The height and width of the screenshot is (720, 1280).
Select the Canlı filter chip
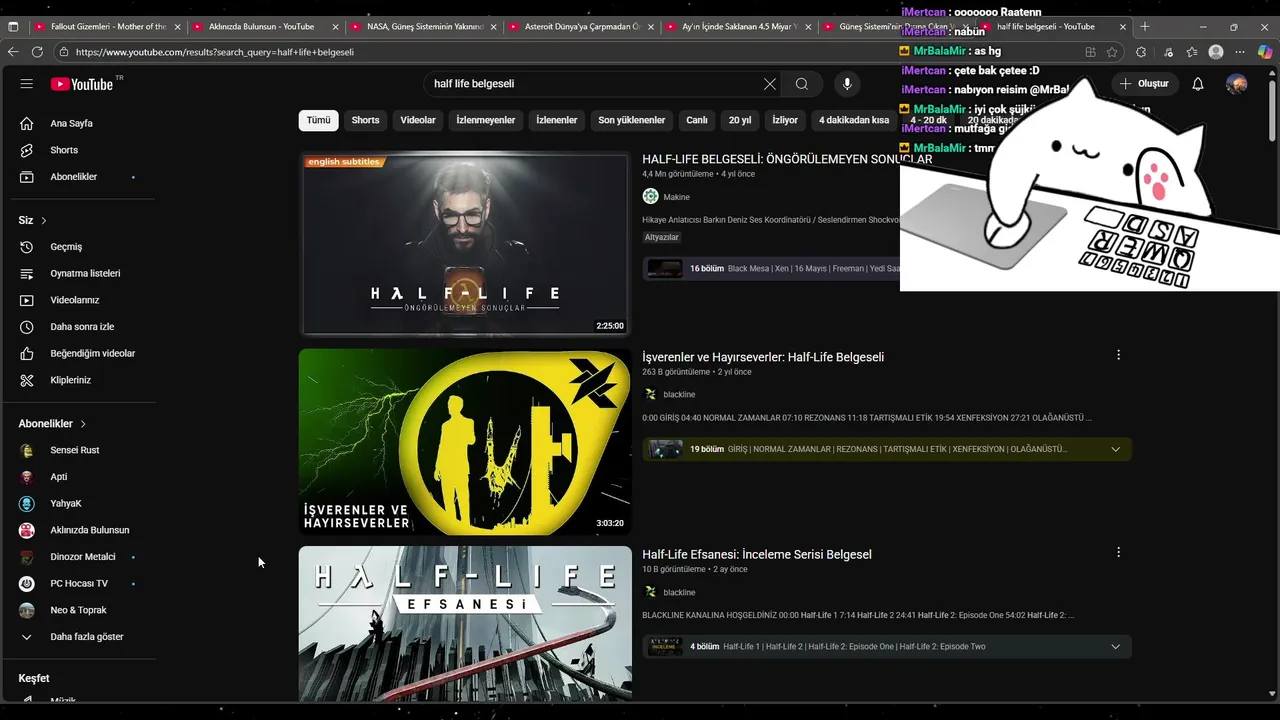tap(697, 120)
